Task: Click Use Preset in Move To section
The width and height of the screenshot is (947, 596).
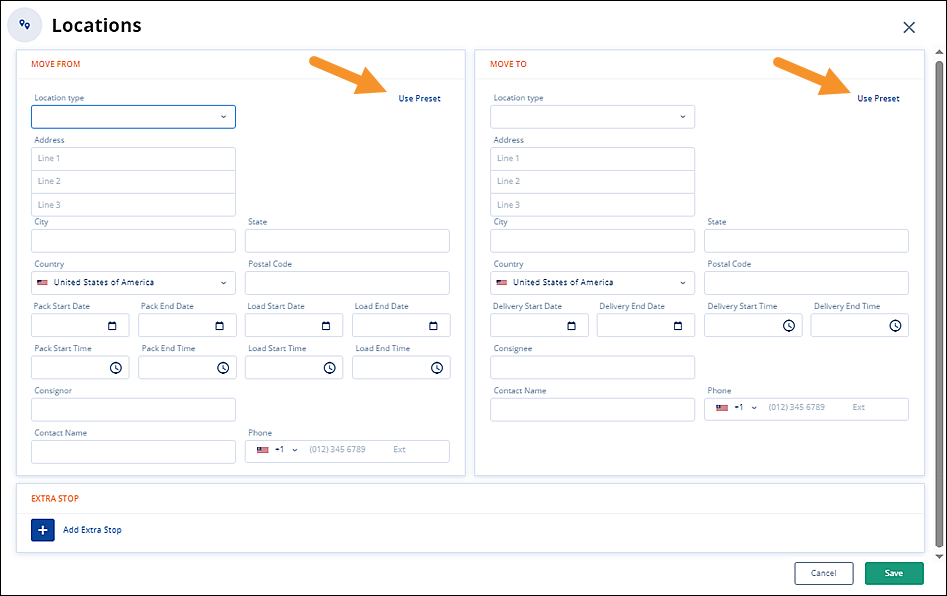Action: click(x=878, y=99)
